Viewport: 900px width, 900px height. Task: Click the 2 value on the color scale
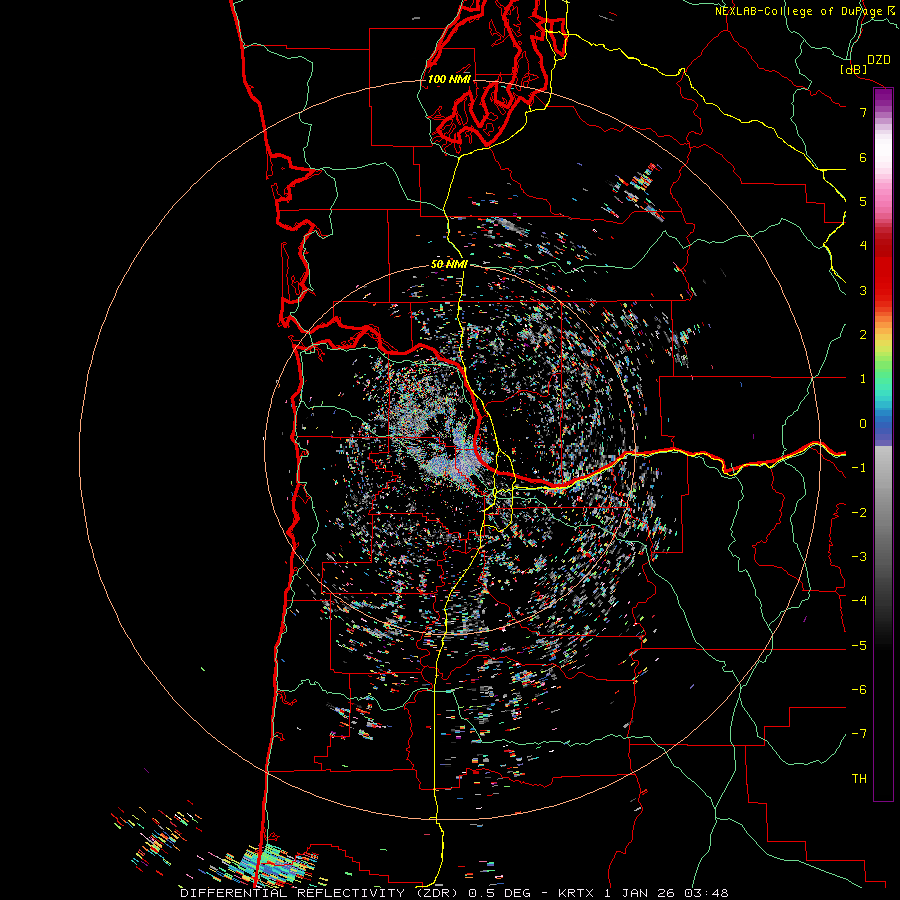[863, 335]
